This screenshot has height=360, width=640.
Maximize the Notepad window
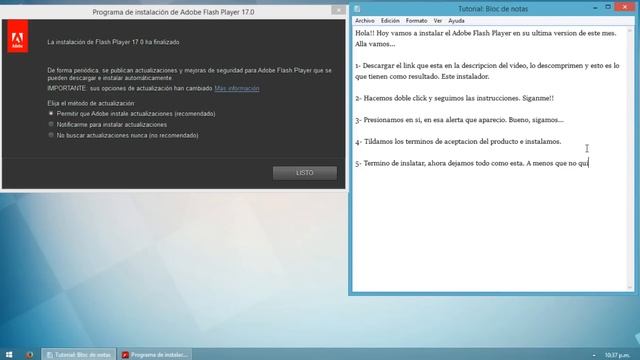point(608,7)
